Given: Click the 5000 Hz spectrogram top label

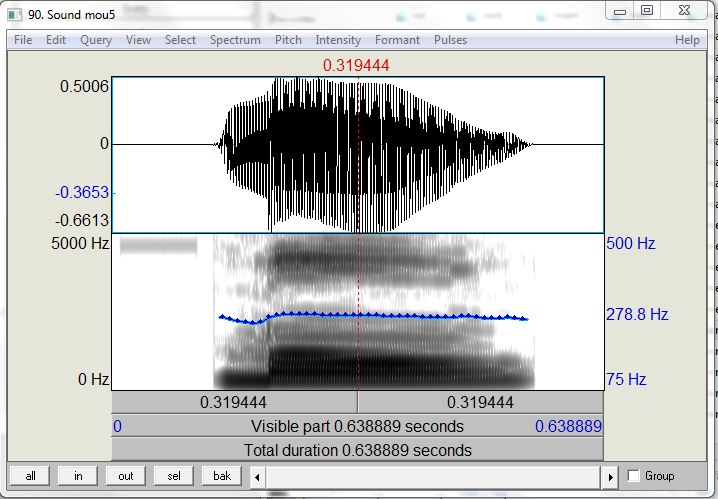Looking at the screenshot, I should click(80, 243).
